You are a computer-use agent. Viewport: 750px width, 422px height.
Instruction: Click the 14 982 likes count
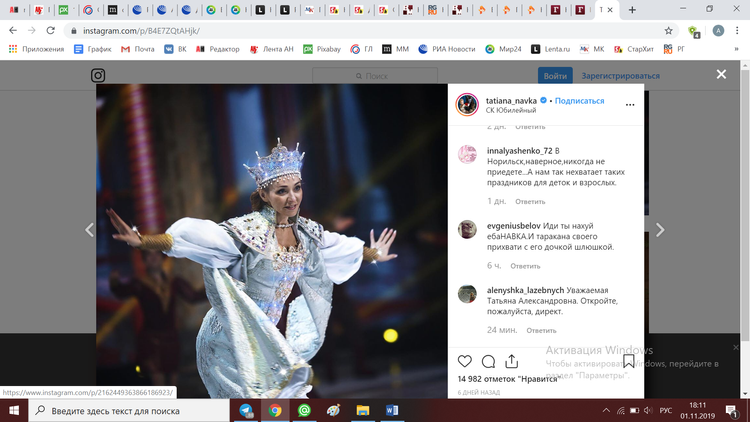(x=508, y=379)
